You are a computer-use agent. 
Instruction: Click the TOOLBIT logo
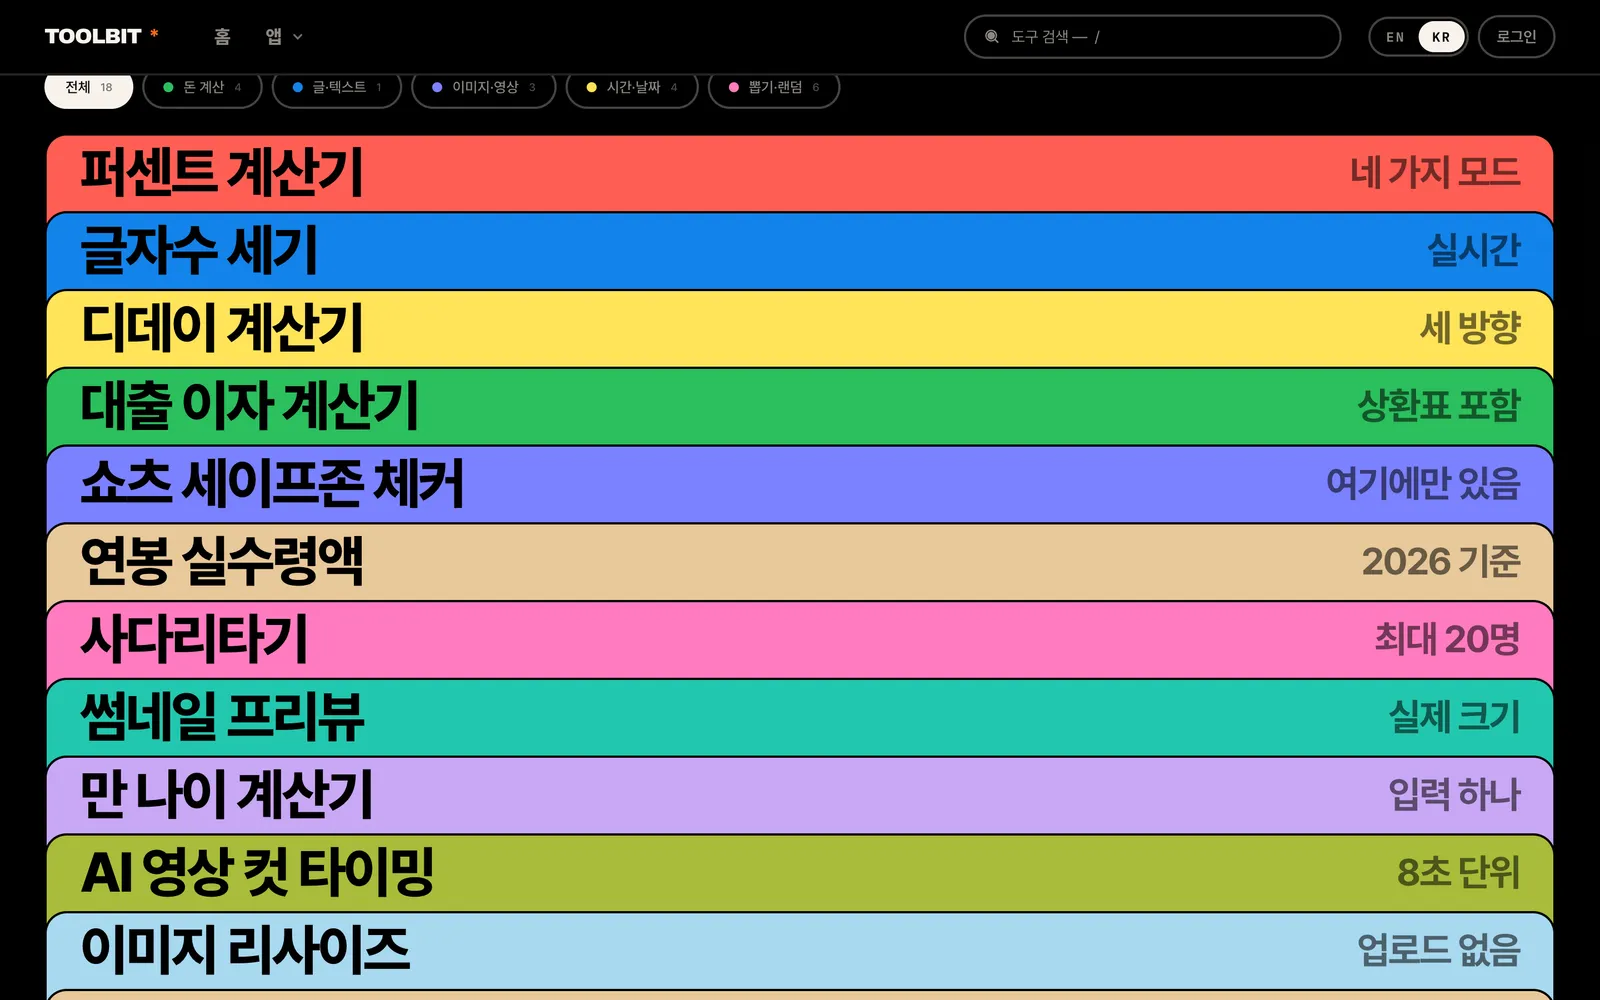pyautogui.click(x=101, y=36)
